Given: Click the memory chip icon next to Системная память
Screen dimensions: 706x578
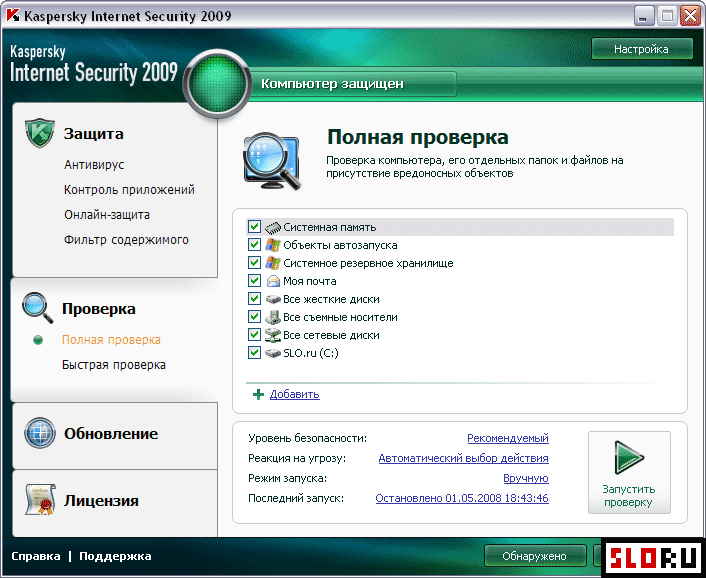Looking at the screenshot, I should (273, 227).
